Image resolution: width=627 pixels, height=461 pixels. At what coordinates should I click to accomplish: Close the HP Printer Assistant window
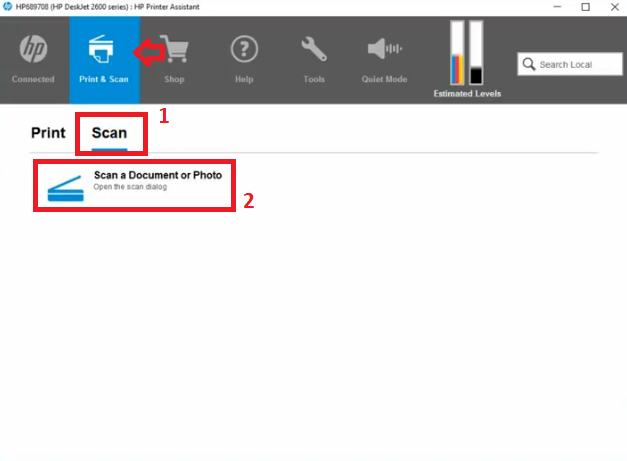[615, 7]
